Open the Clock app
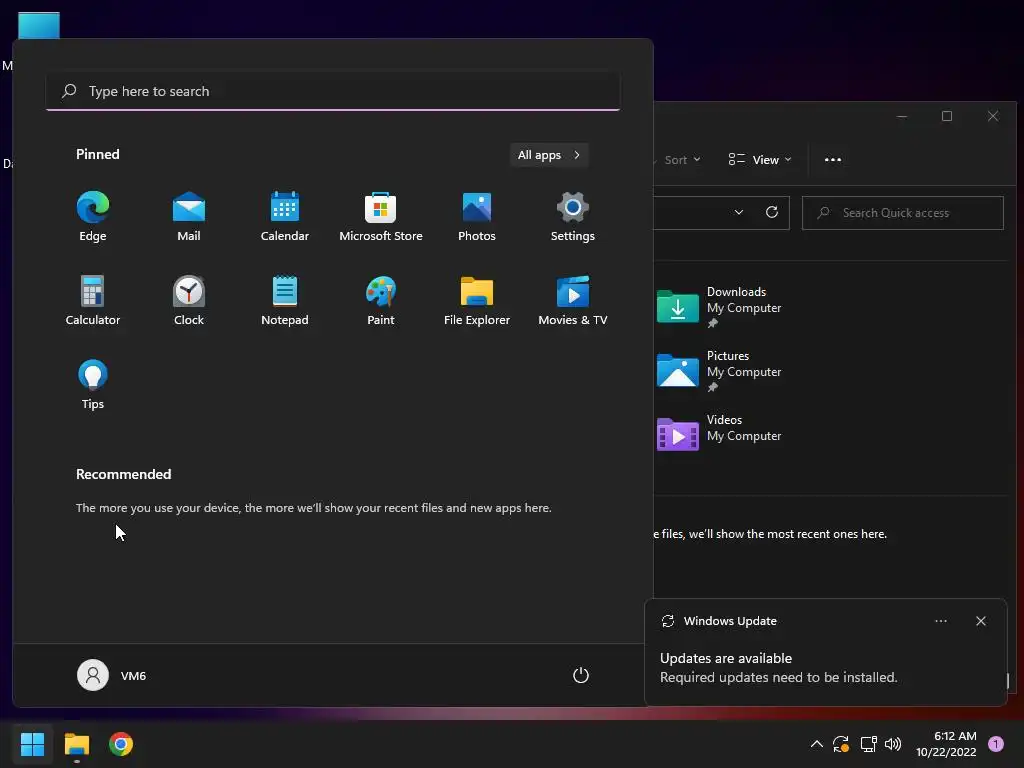The width and height of the screenshot is (1024, 768). pos(189,300)
